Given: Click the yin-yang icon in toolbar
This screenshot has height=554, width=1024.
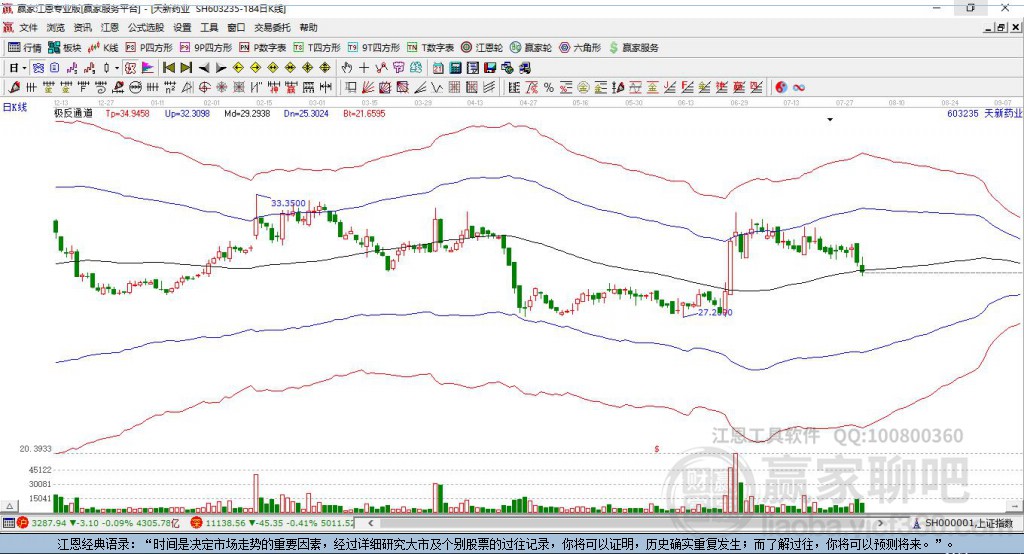Looking at the screenshot, I should 781,88.
